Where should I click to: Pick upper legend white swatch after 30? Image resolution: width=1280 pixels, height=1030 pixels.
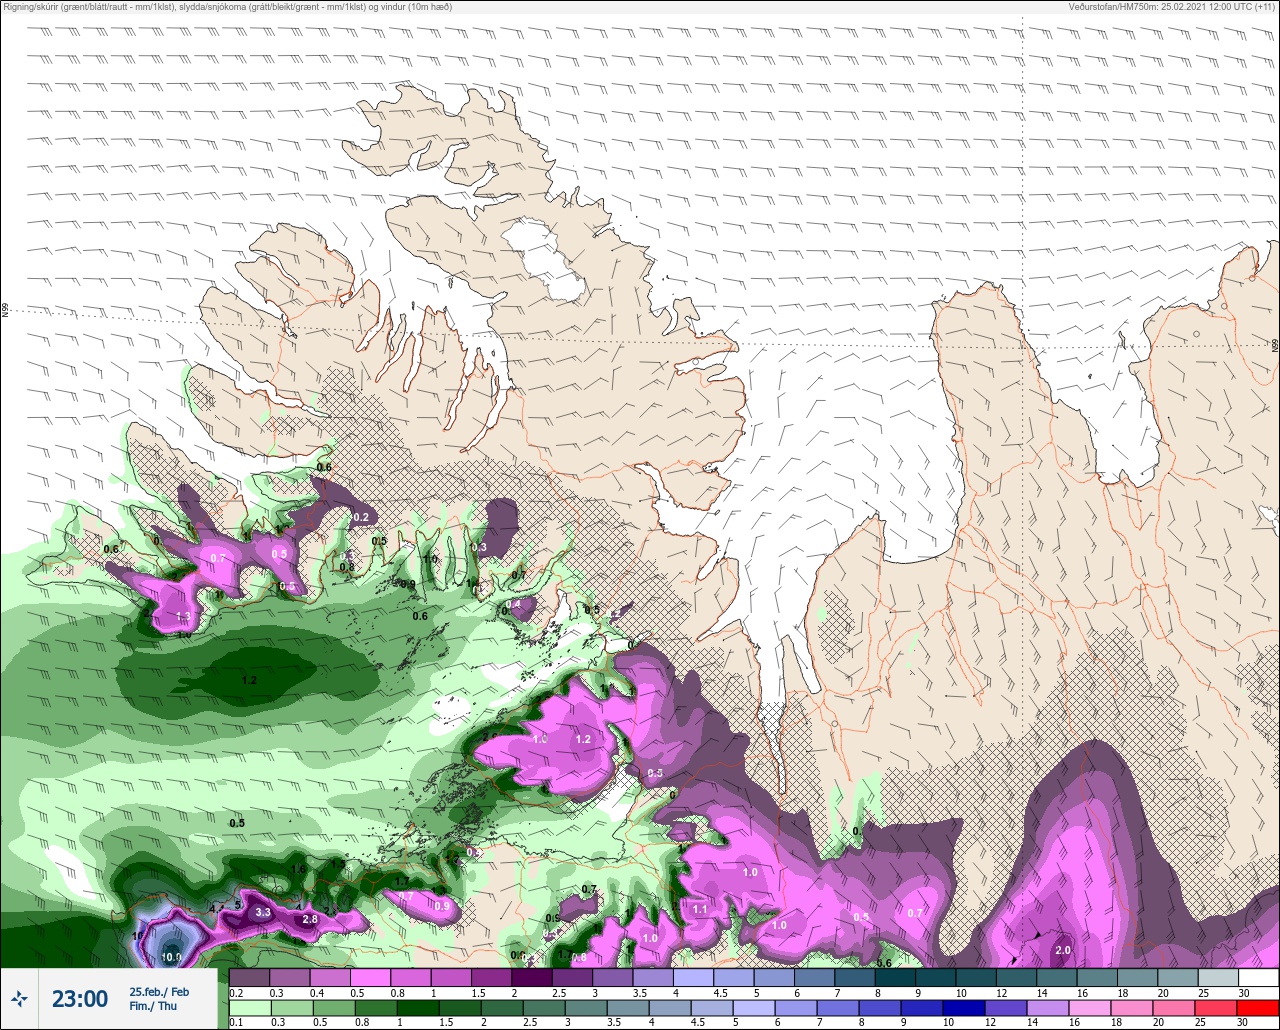point(1258,977)
